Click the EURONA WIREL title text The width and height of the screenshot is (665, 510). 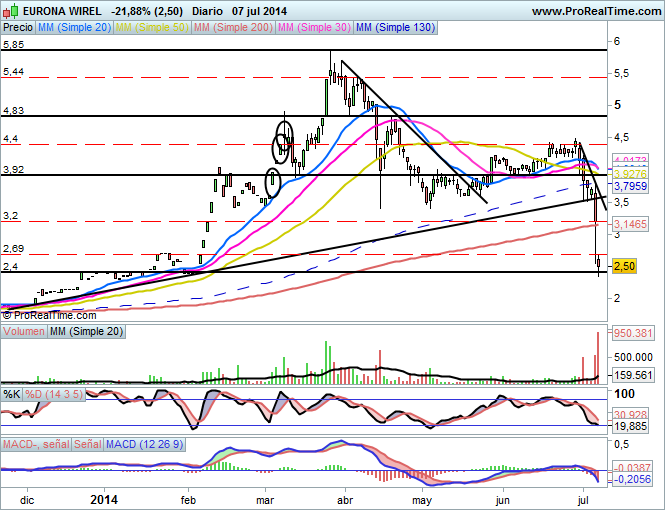(x=62, y=11)
